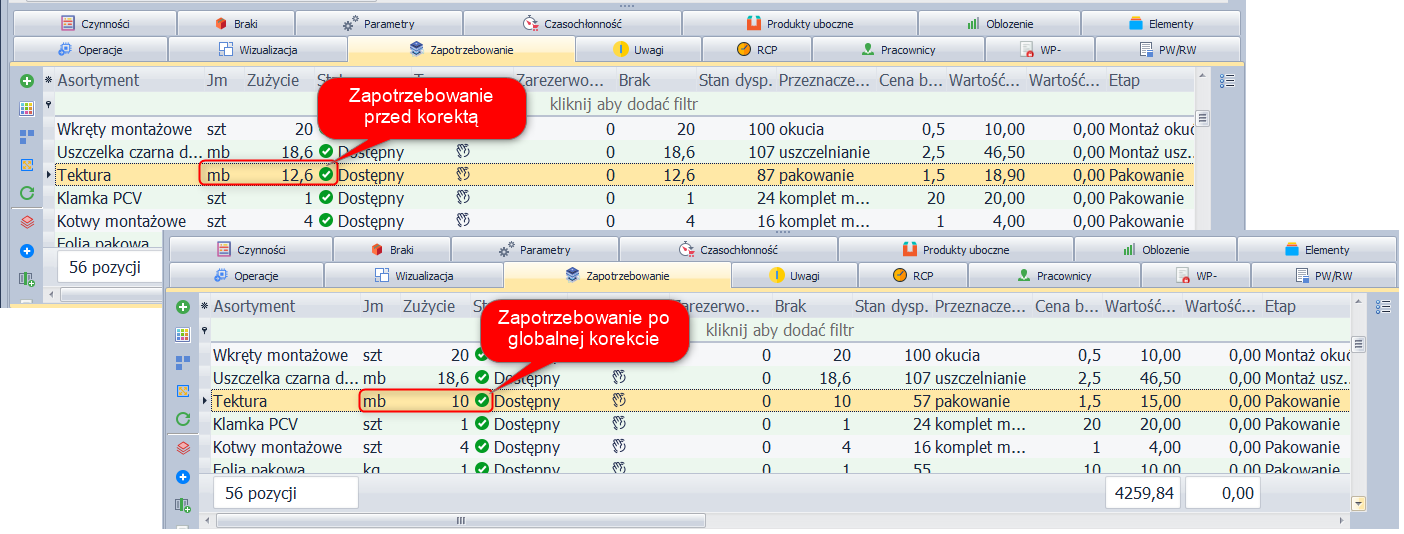The image size is (1404, 534).
Task: Click green status check for Uszczelka in upper panel
Action: point(326,152)
